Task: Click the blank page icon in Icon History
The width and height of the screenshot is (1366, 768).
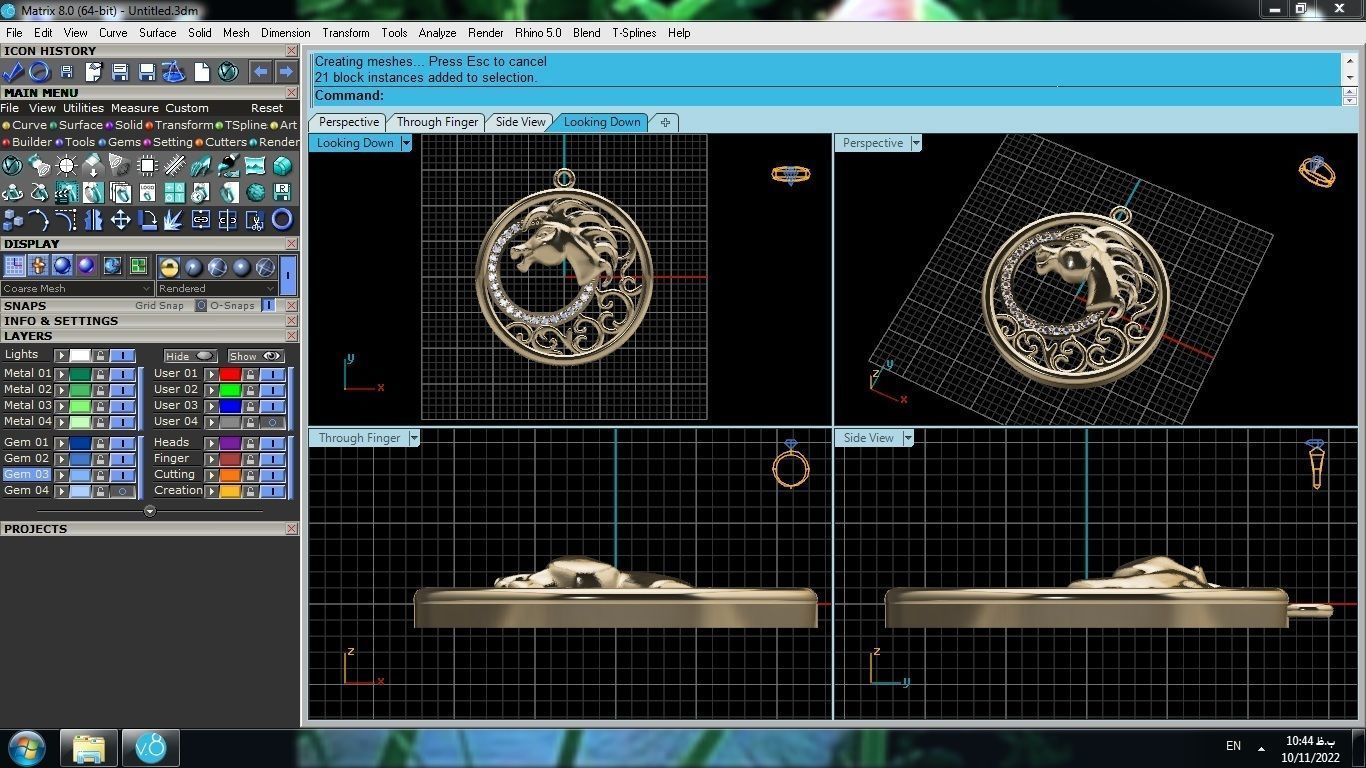Action: point(202,72)
